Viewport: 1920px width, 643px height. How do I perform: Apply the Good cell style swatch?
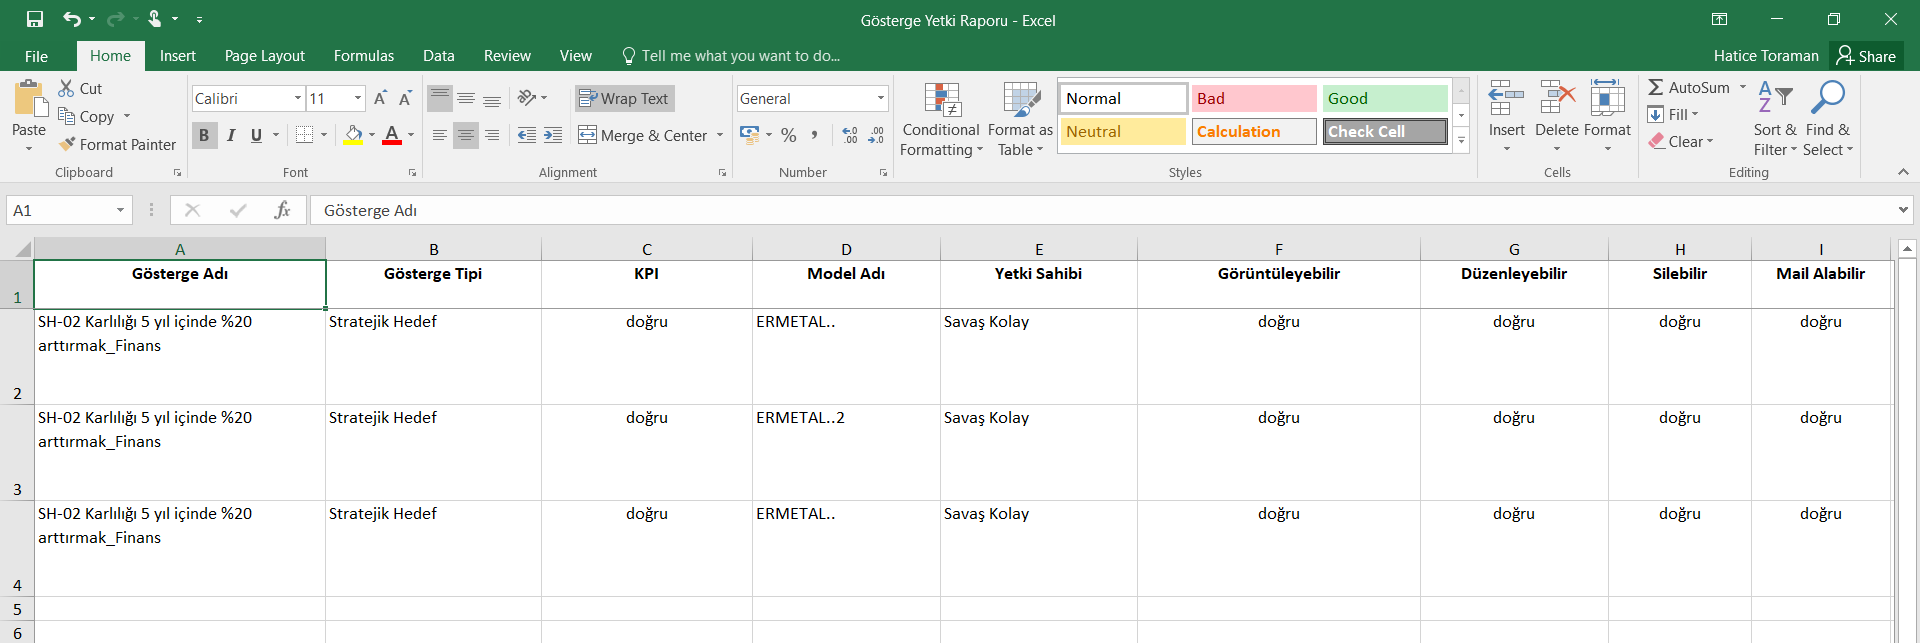1384,98
